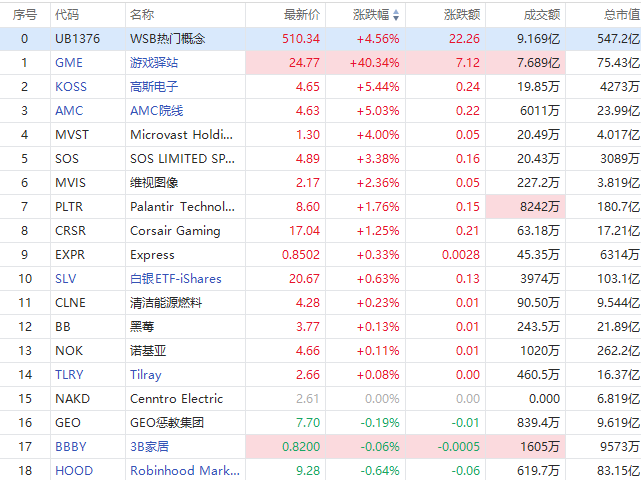This screenshot has width=641, height=480.
Task: Click BBBY's price 0.8200 cell
Action: 285,446
